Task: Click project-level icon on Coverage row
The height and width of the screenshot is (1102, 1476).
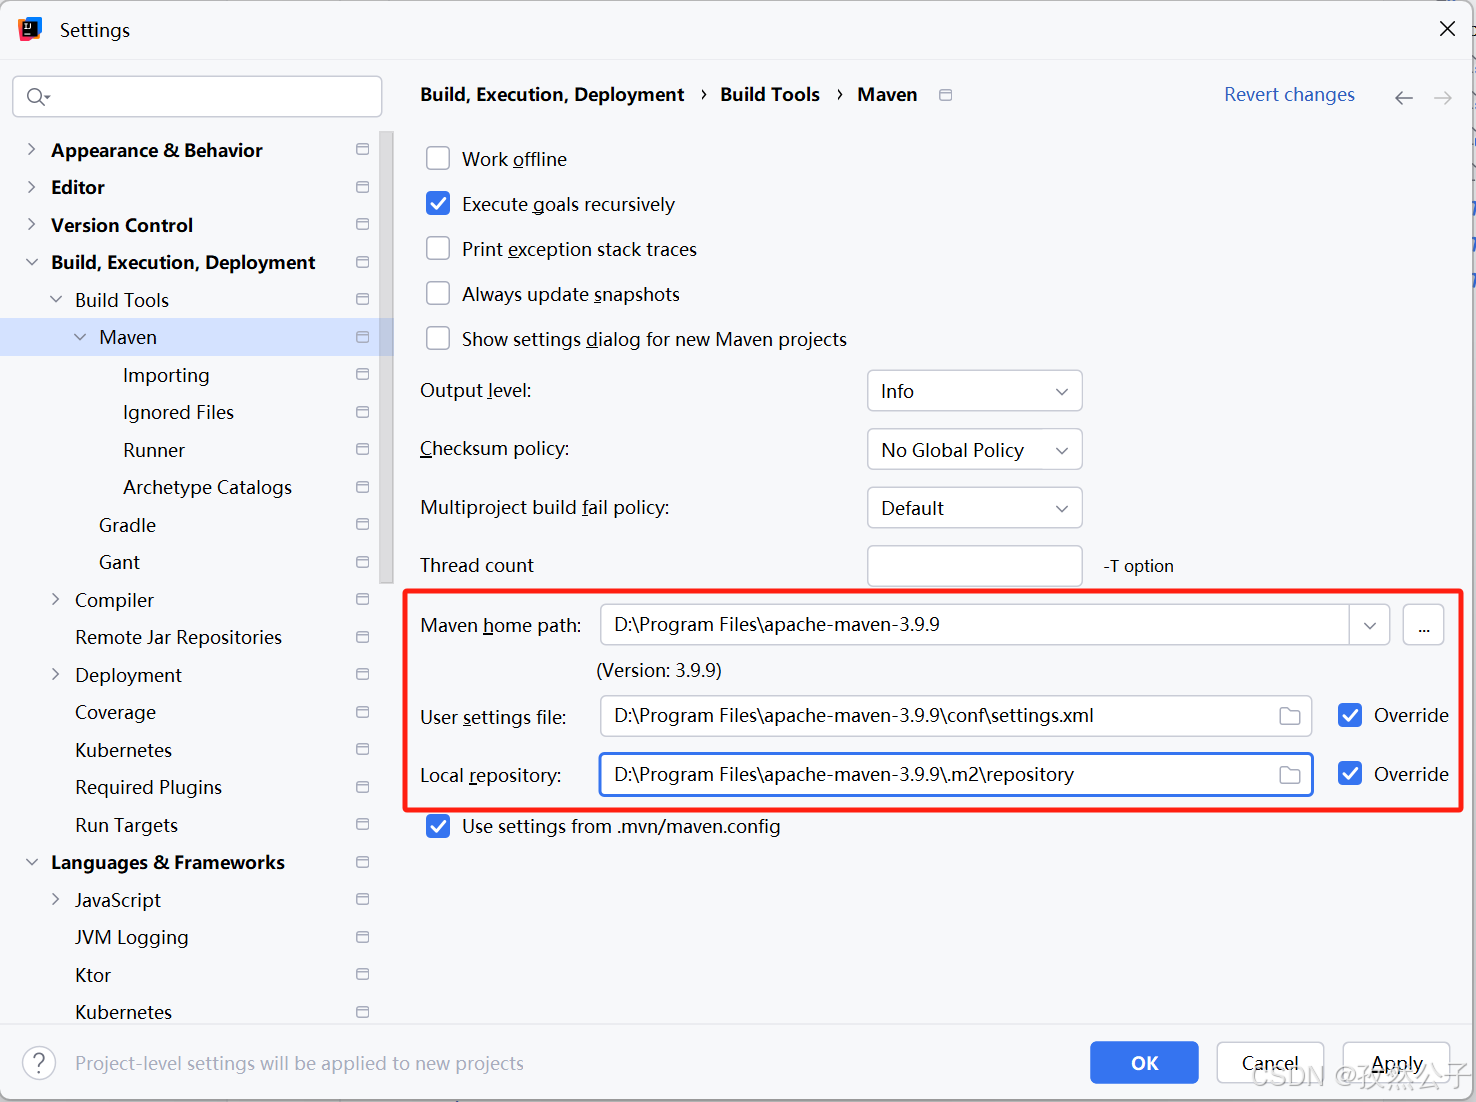Action: click(x=362, y=712)
